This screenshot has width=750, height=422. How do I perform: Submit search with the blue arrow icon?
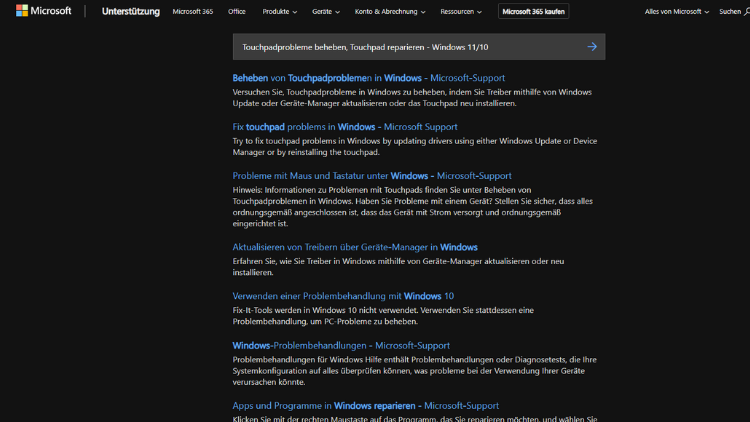(591, 47)
